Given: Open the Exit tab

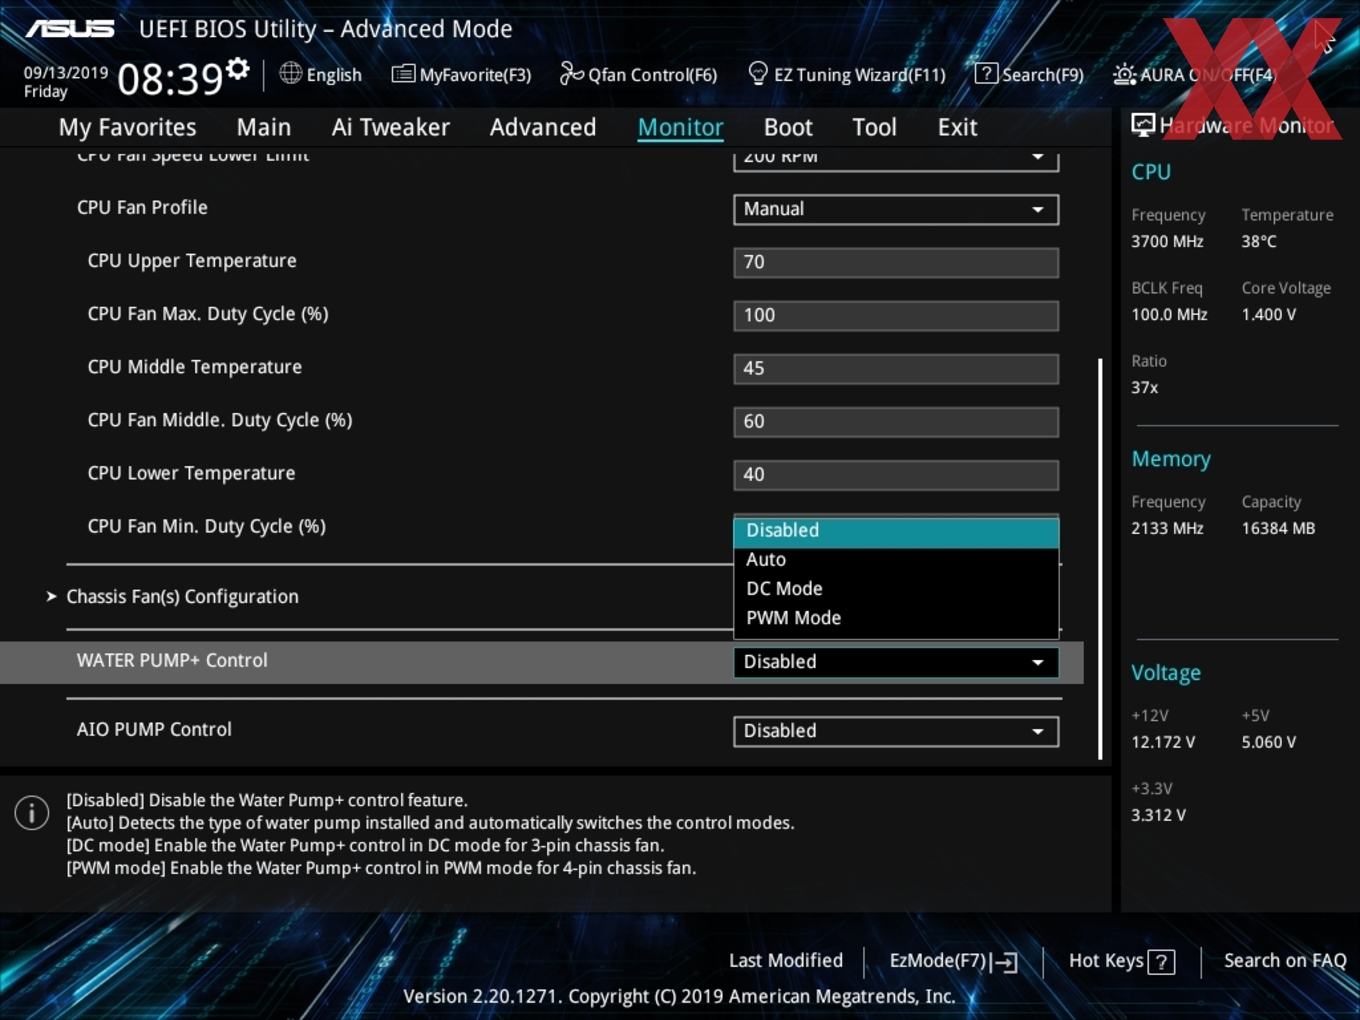Looking at the screenshot, I should (957, 127).
